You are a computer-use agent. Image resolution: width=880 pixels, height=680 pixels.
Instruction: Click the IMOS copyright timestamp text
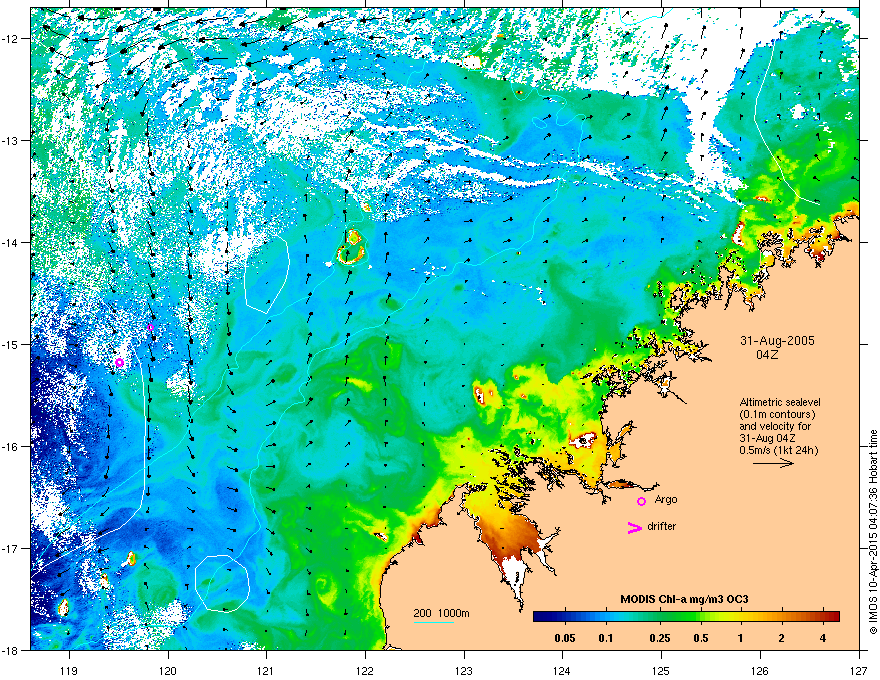tap(873, 532)
